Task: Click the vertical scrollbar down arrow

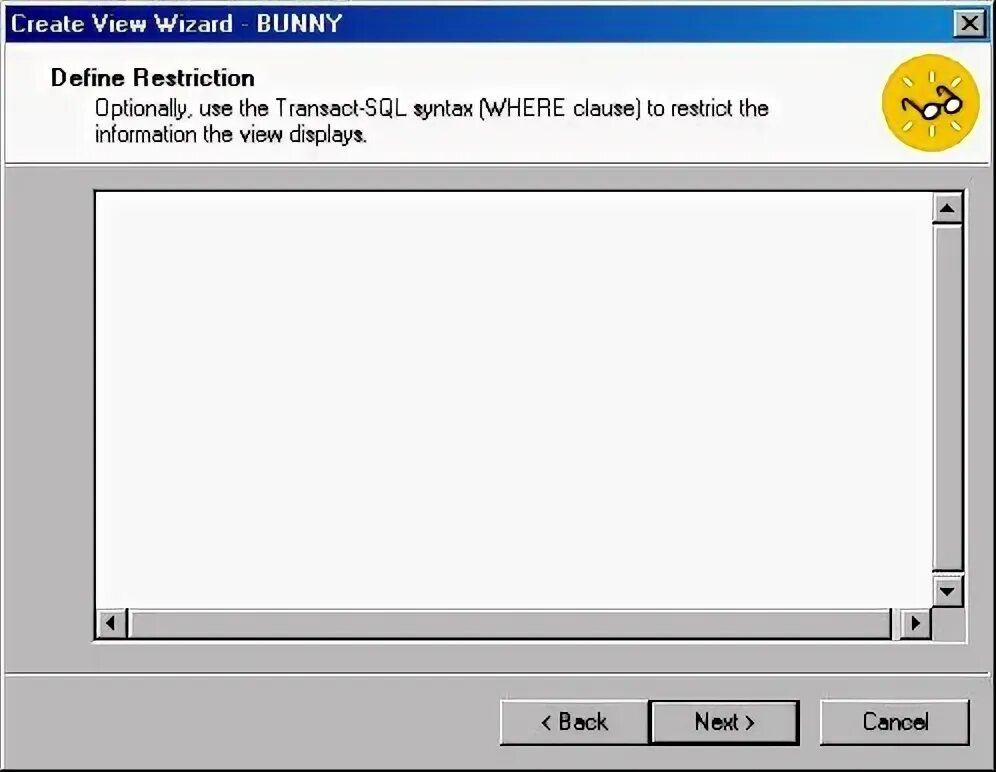Action: click(x=947, y=591)
